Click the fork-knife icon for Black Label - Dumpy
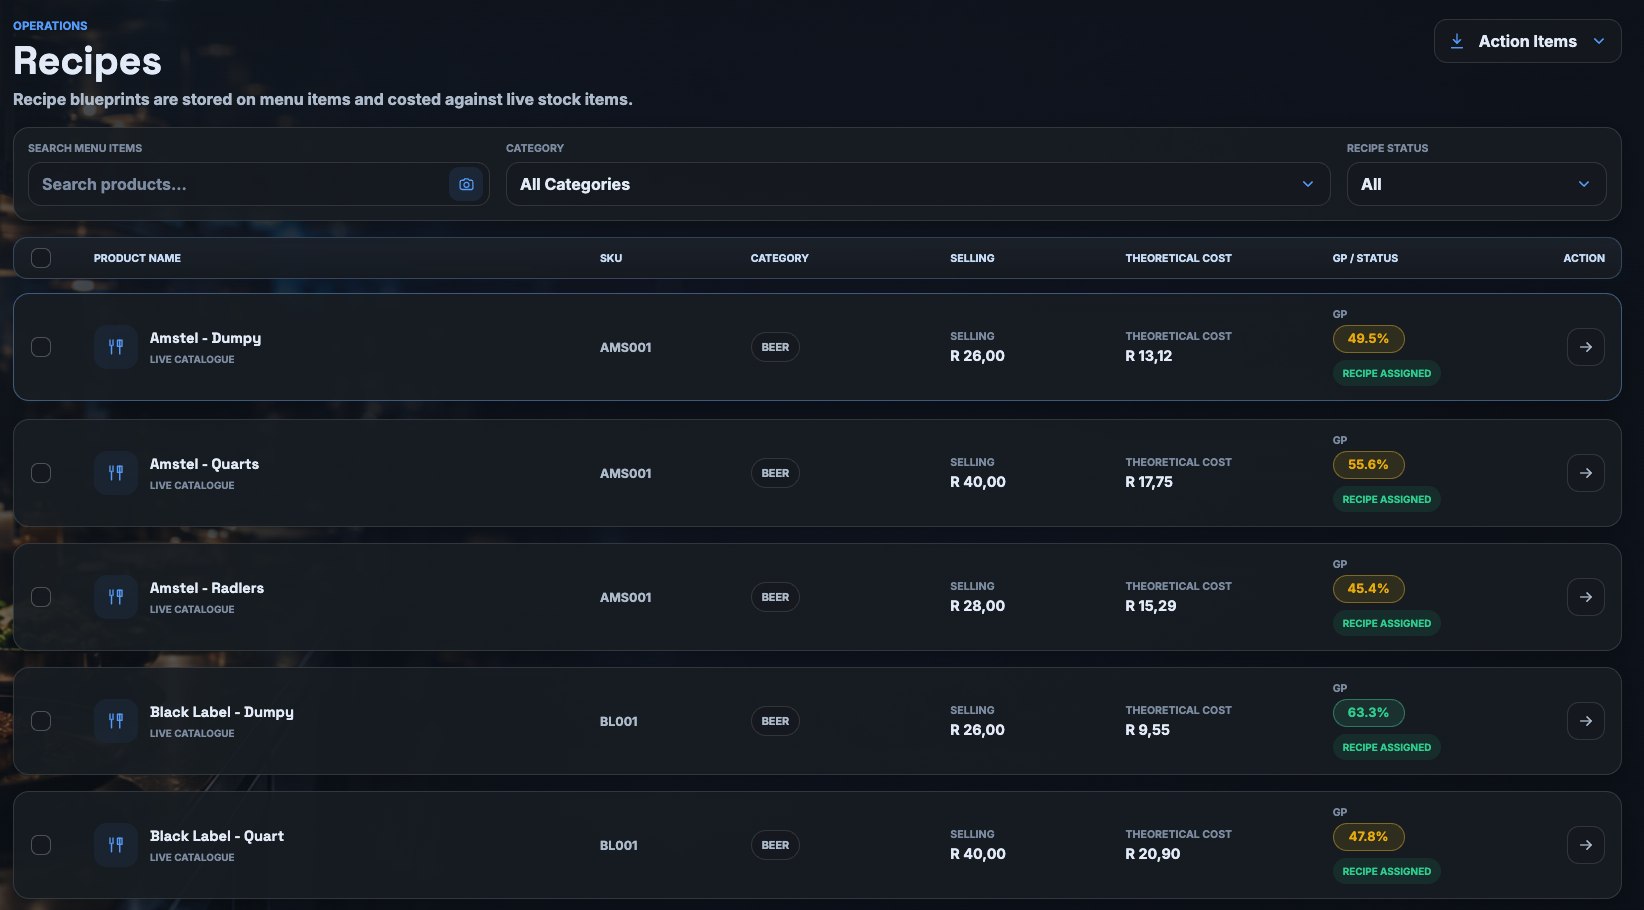This screenshot has height=910, width=1644. 116,721
